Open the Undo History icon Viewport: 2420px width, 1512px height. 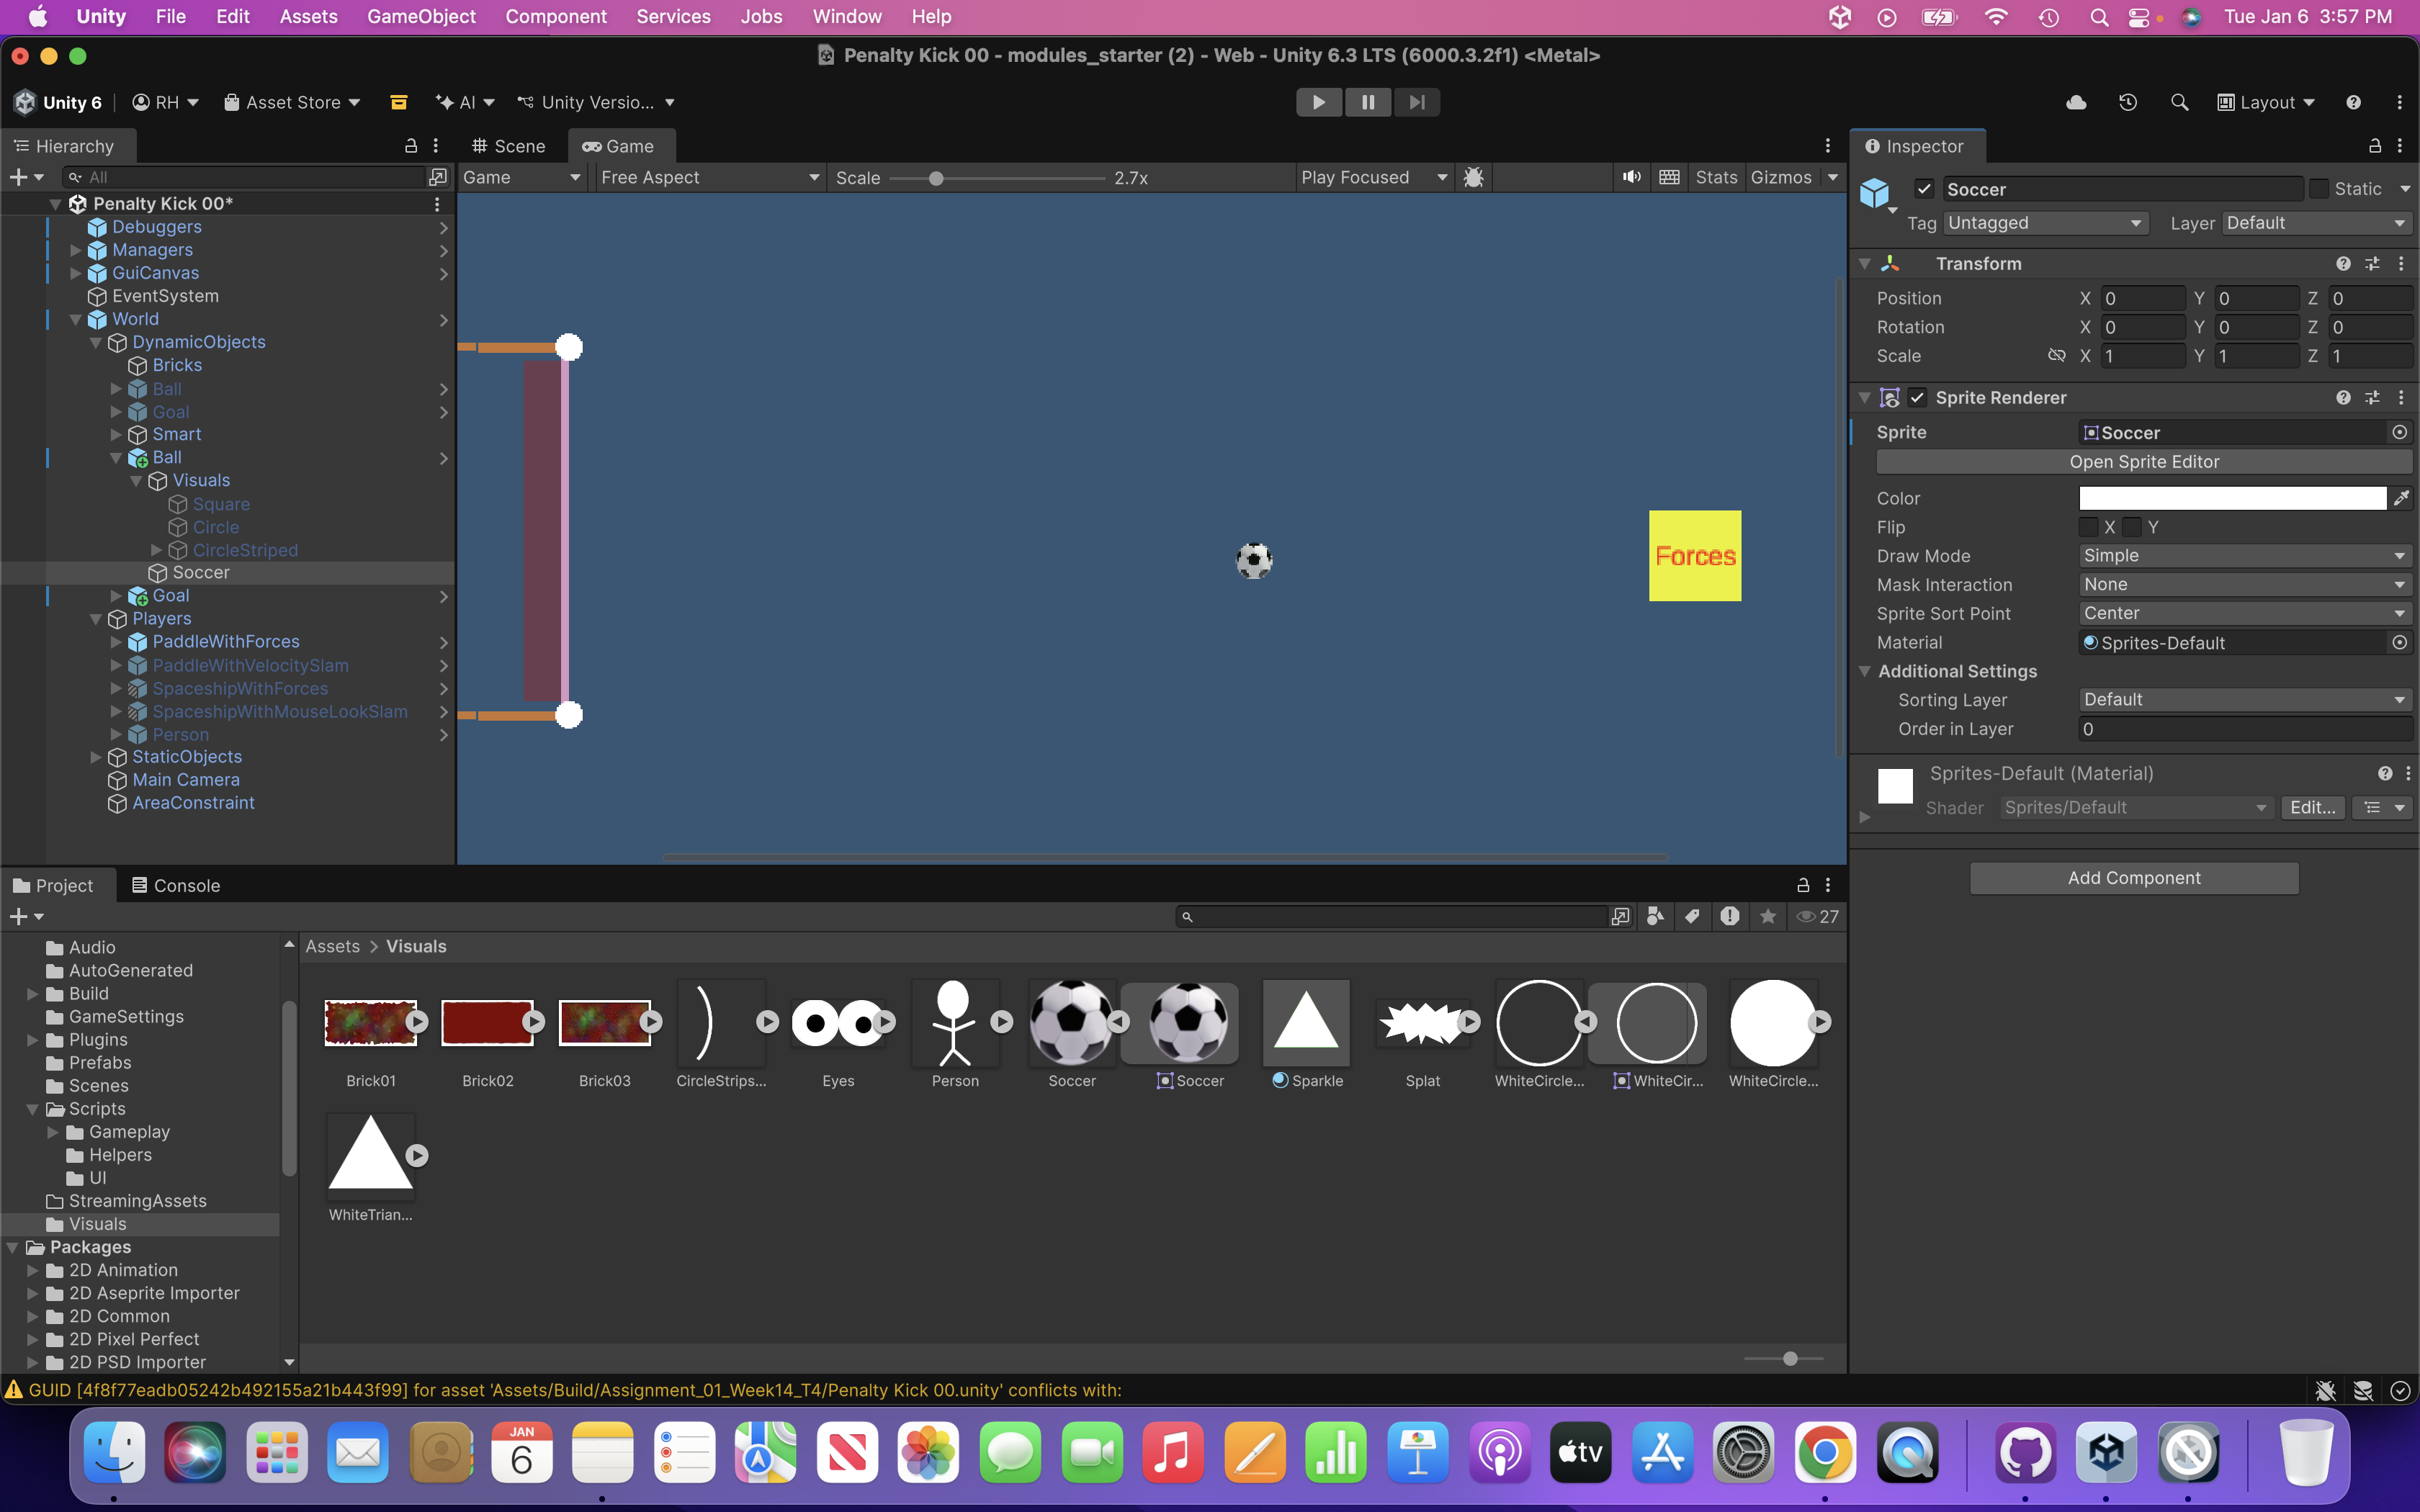click(2127, 102)
